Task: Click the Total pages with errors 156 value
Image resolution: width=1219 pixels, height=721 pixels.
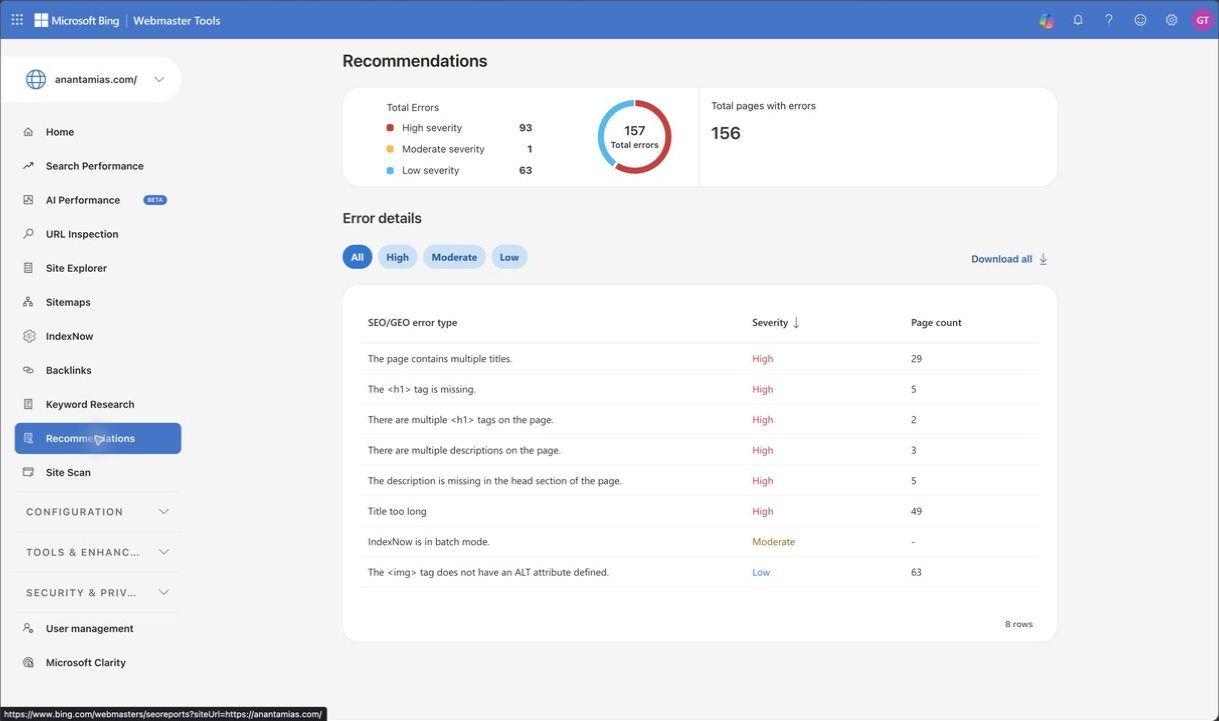Action: click(726, 133)
